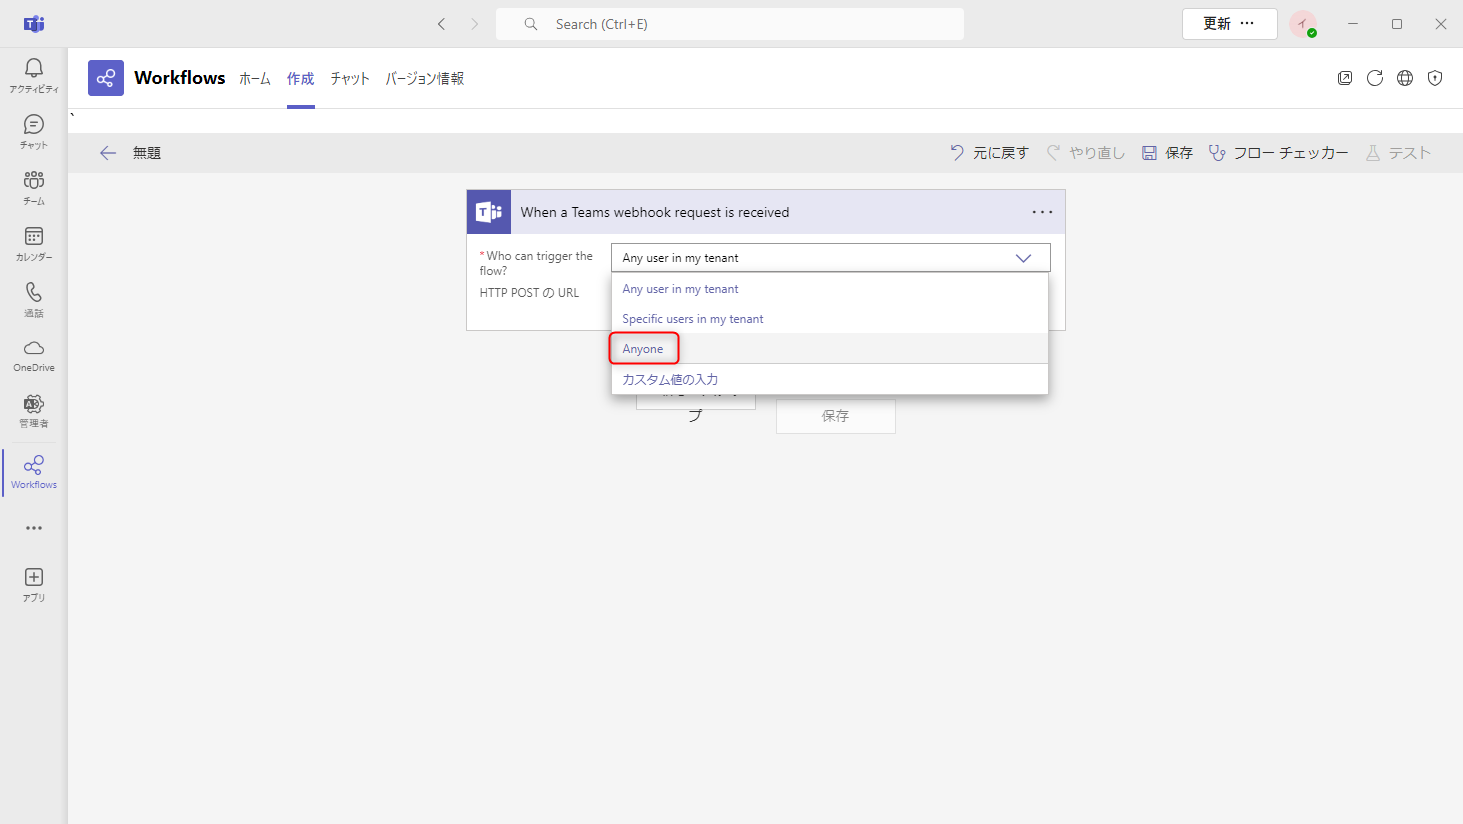Click the Microsoft Teams logo

click(x=34, y=24)
